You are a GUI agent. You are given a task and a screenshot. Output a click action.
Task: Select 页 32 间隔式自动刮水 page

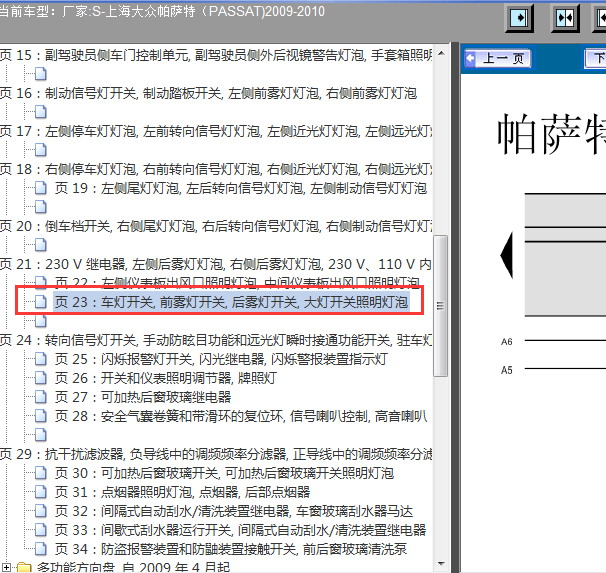click(233, 511)
